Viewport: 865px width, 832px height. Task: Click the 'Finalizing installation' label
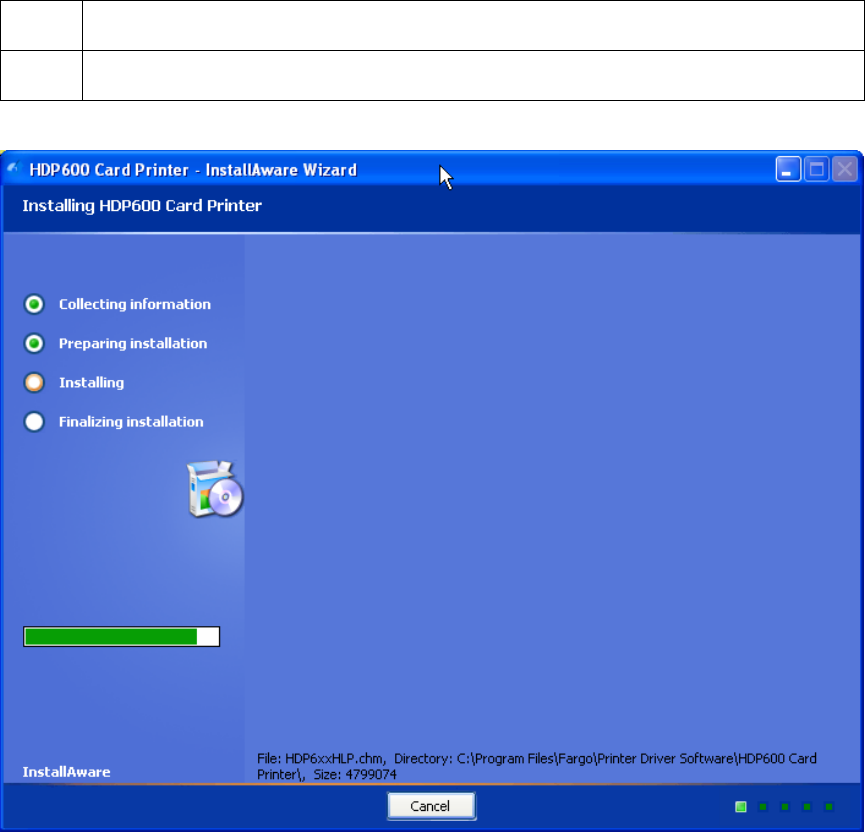131,422
